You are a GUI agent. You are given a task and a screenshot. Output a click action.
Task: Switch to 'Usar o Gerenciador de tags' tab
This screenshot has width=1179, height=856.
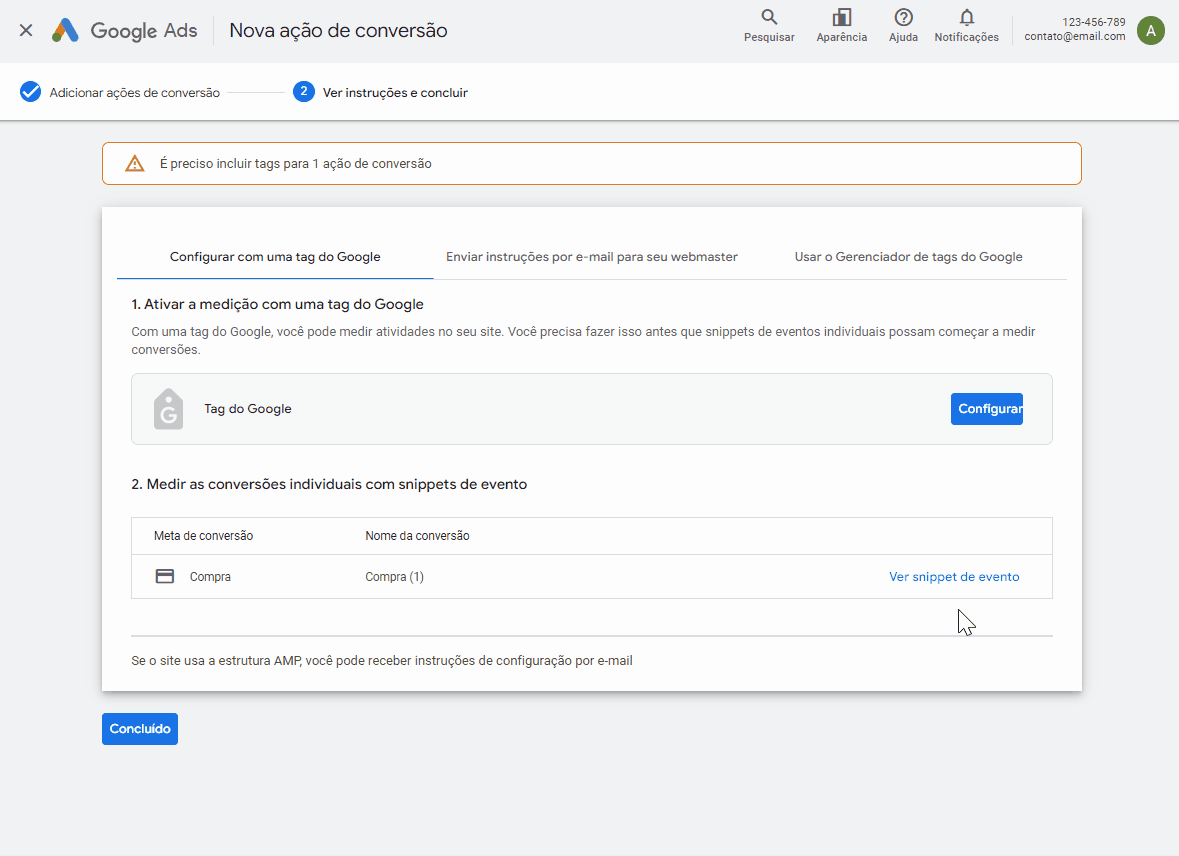(908, 257)
